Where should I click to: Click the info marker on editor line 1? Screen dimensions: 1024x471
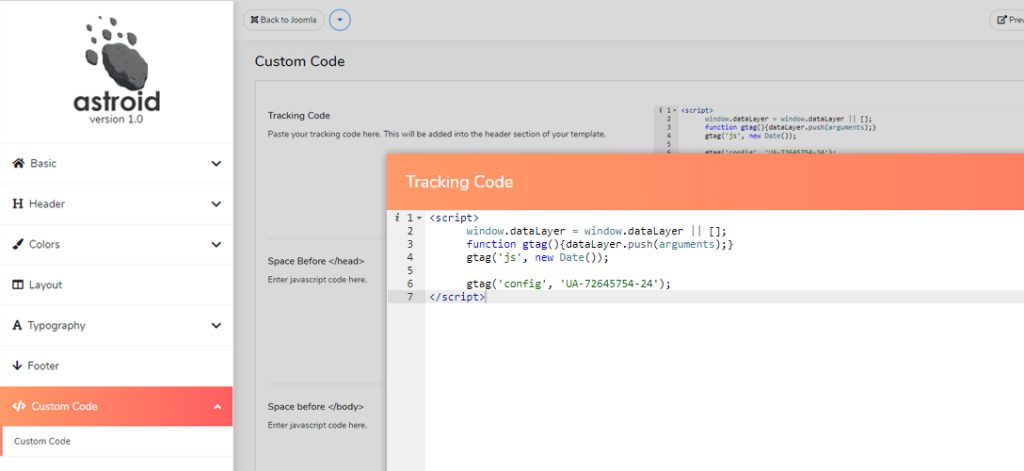pyautogui.click(x=396, y=218)
